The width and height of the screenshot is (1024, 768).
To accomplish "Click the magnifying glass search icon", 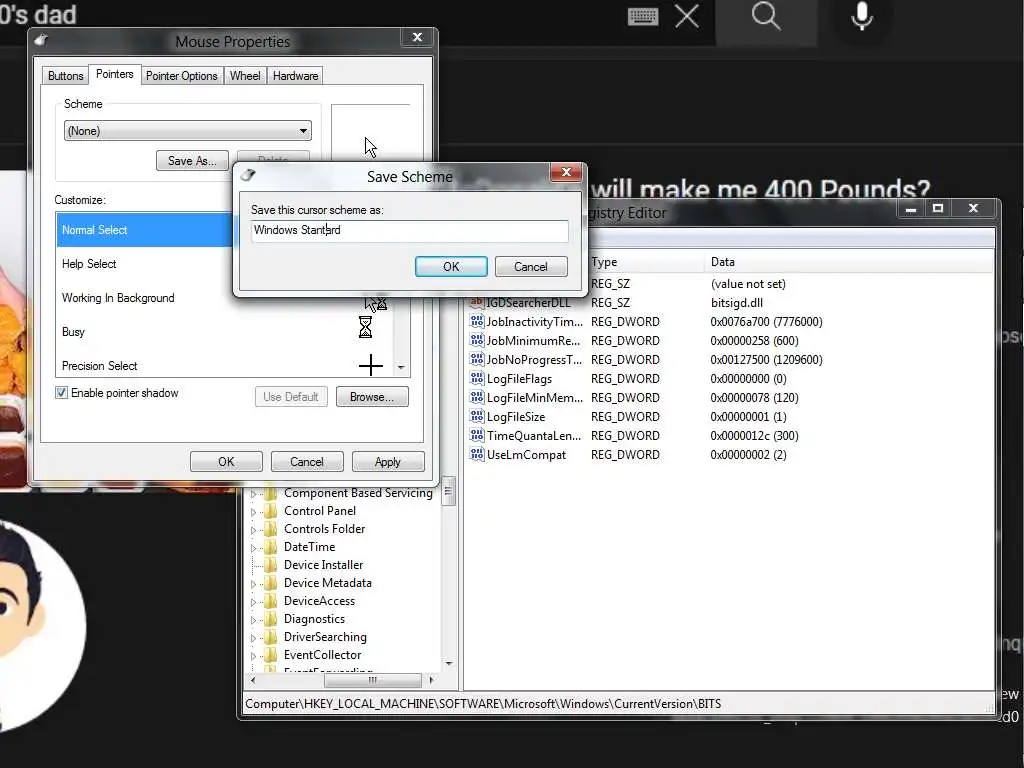I will (766, 16).
